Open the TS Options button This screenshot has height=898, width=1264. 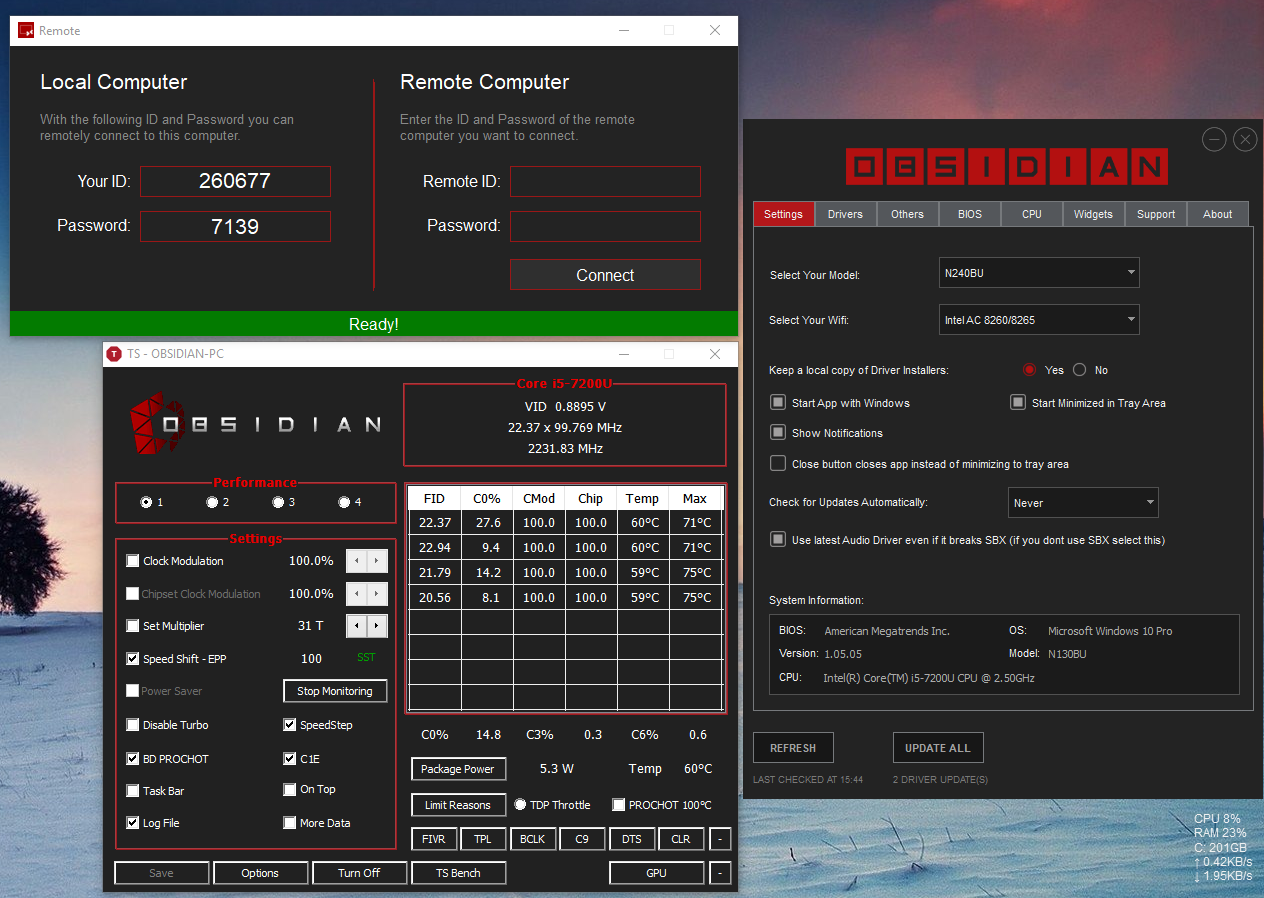(x=260, y=873)
